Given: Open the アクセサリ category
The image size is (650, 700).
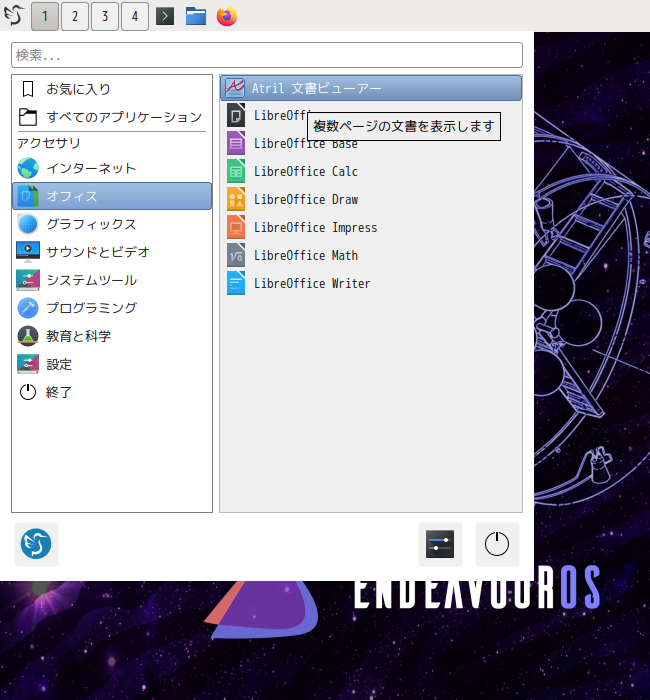Looking at the screenshot, I should [112, 143].
